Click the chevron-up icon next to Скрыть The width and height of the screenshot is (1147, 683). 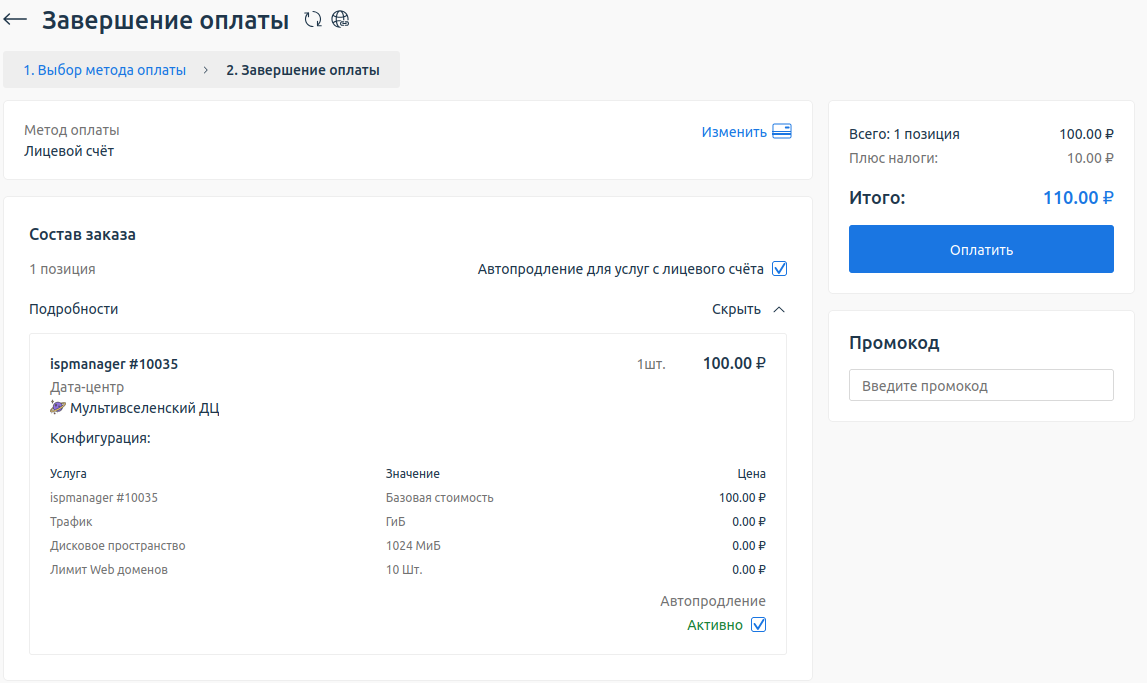[779, 310]
